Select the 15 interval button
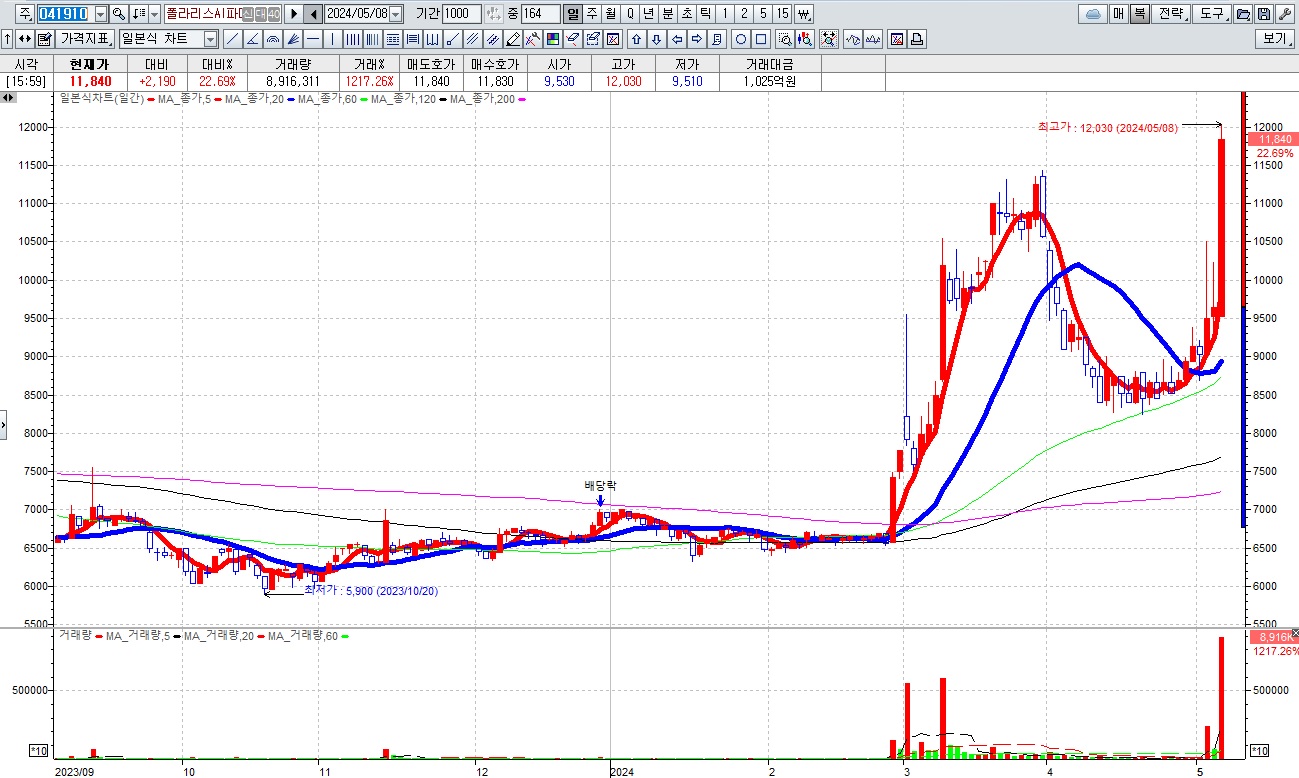 pos(782,14)
